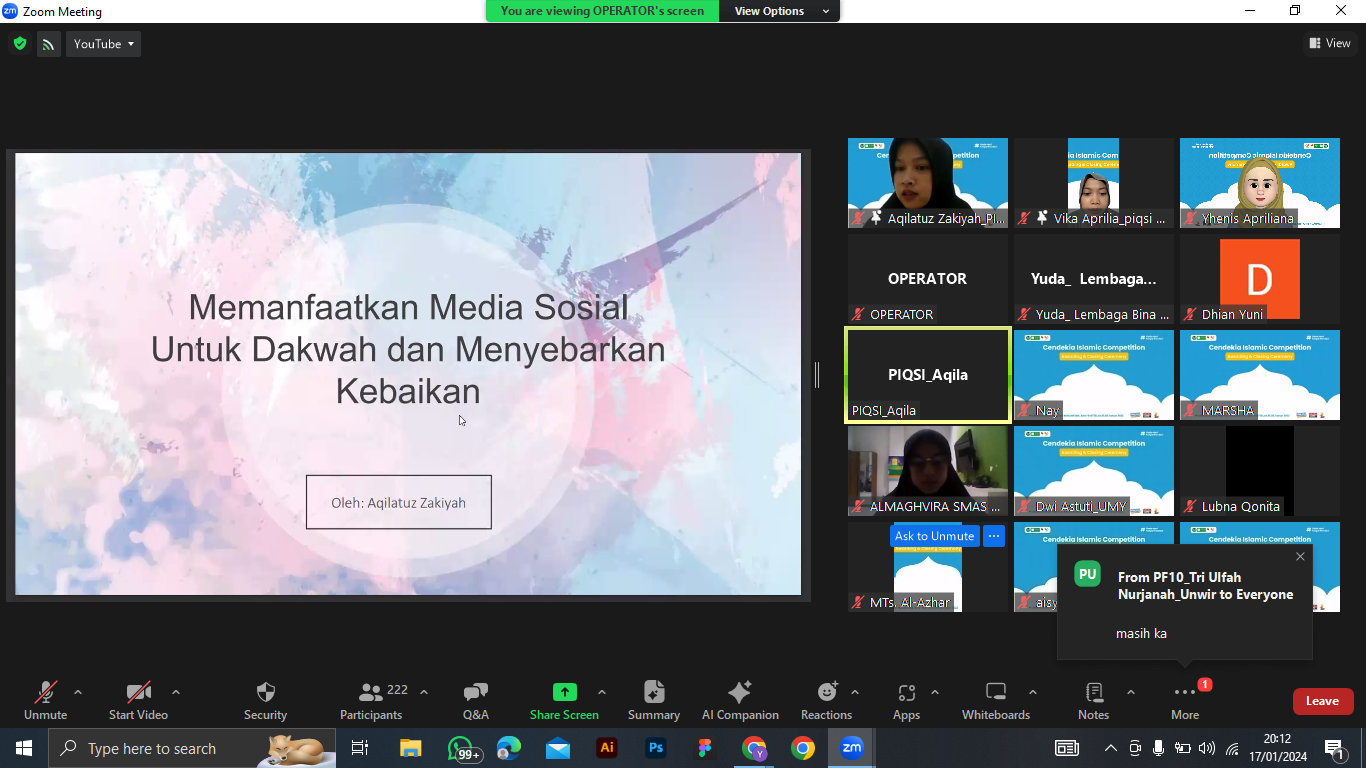1366x768 pixels.
Task: Click the Ask to Unmute button
Action: pyautogui.click(x=934, y=536)
